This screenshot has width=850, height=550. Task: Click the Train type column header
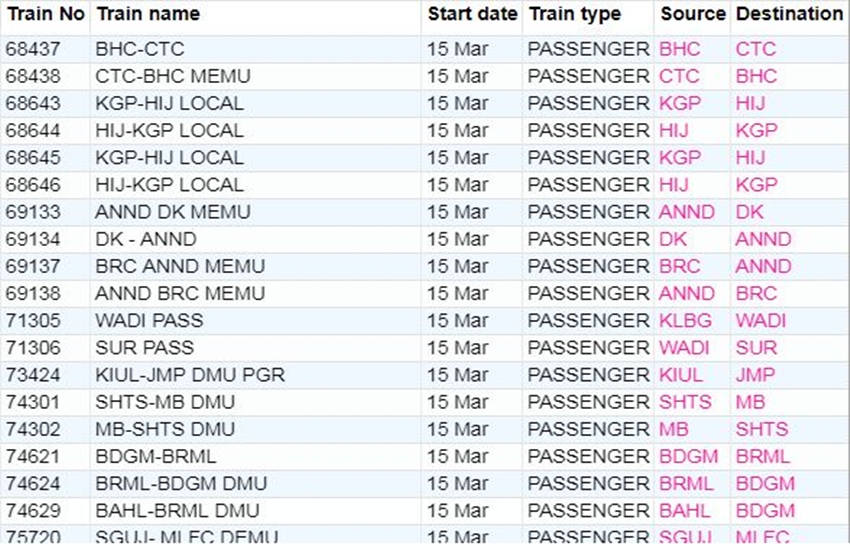click(x=574, y=14)
